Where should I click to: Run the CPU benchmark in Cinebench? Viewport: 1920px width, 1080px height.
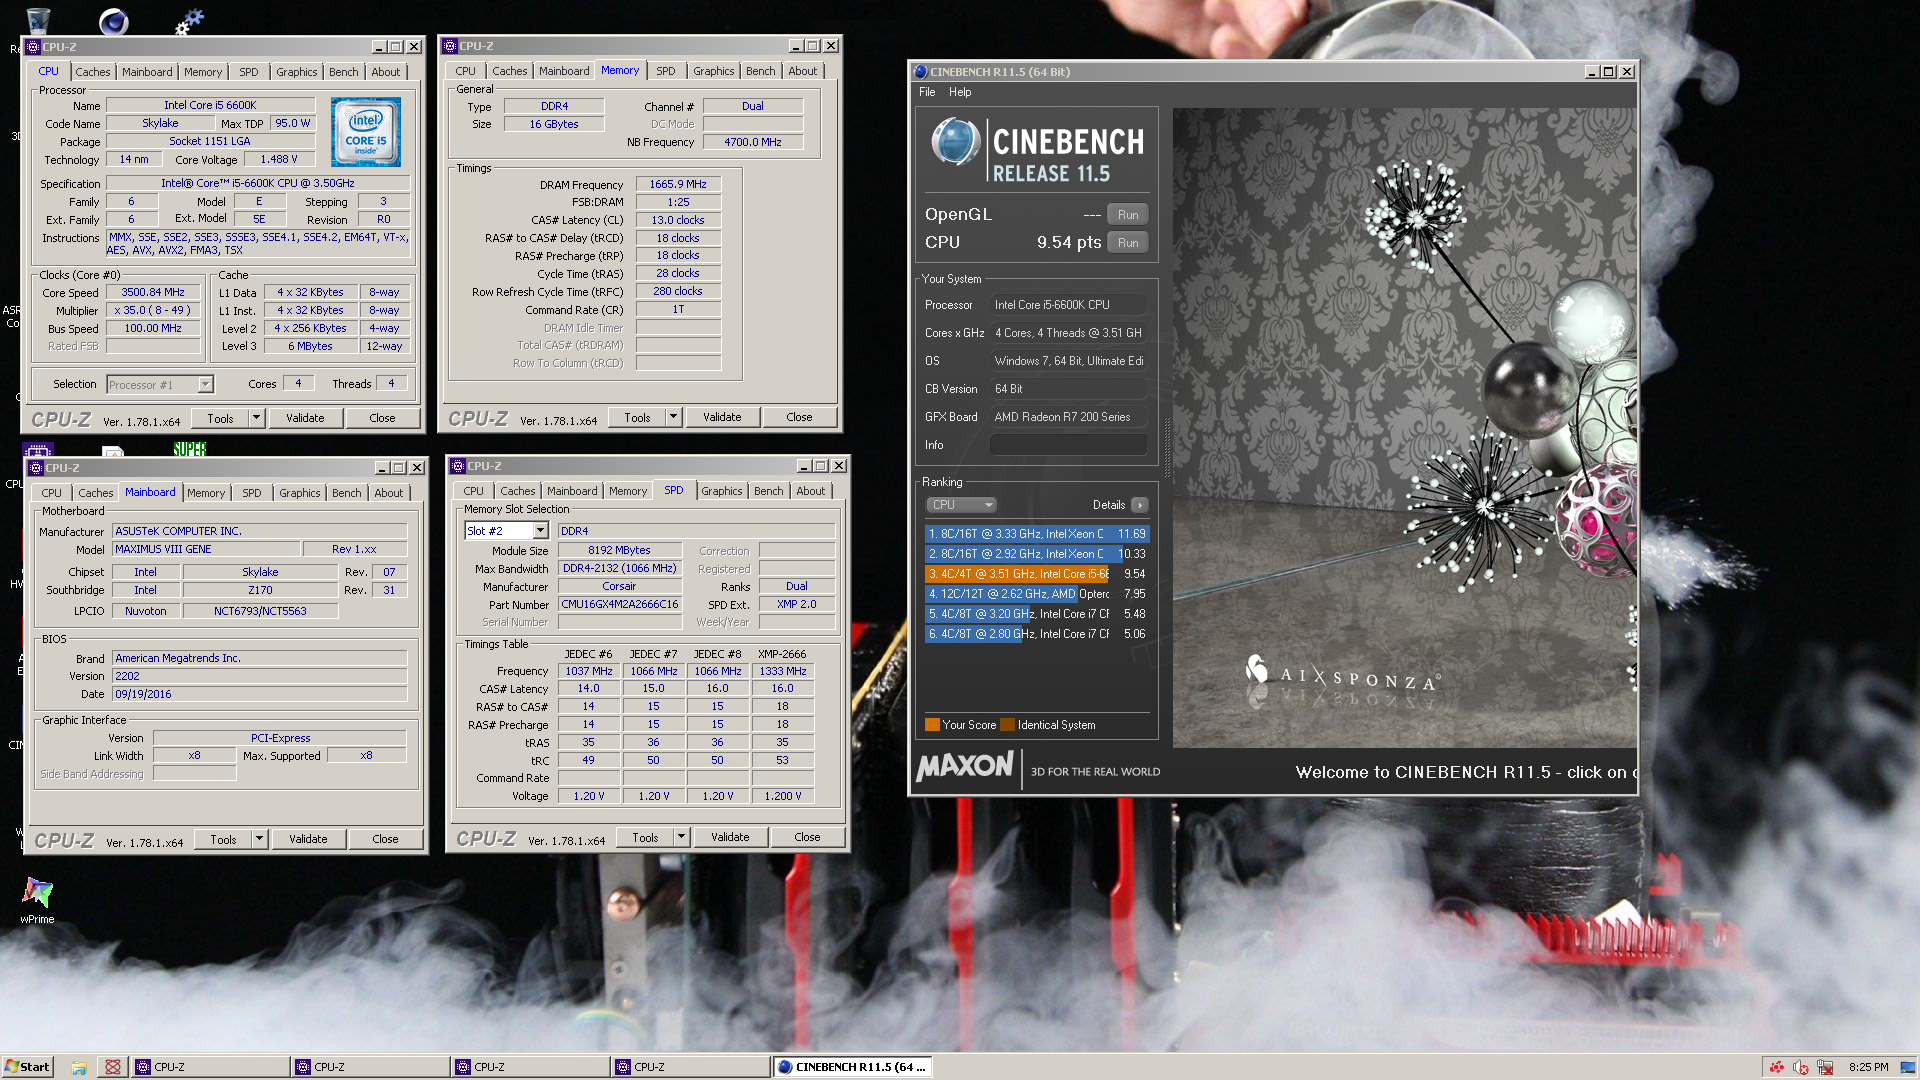1128,243
